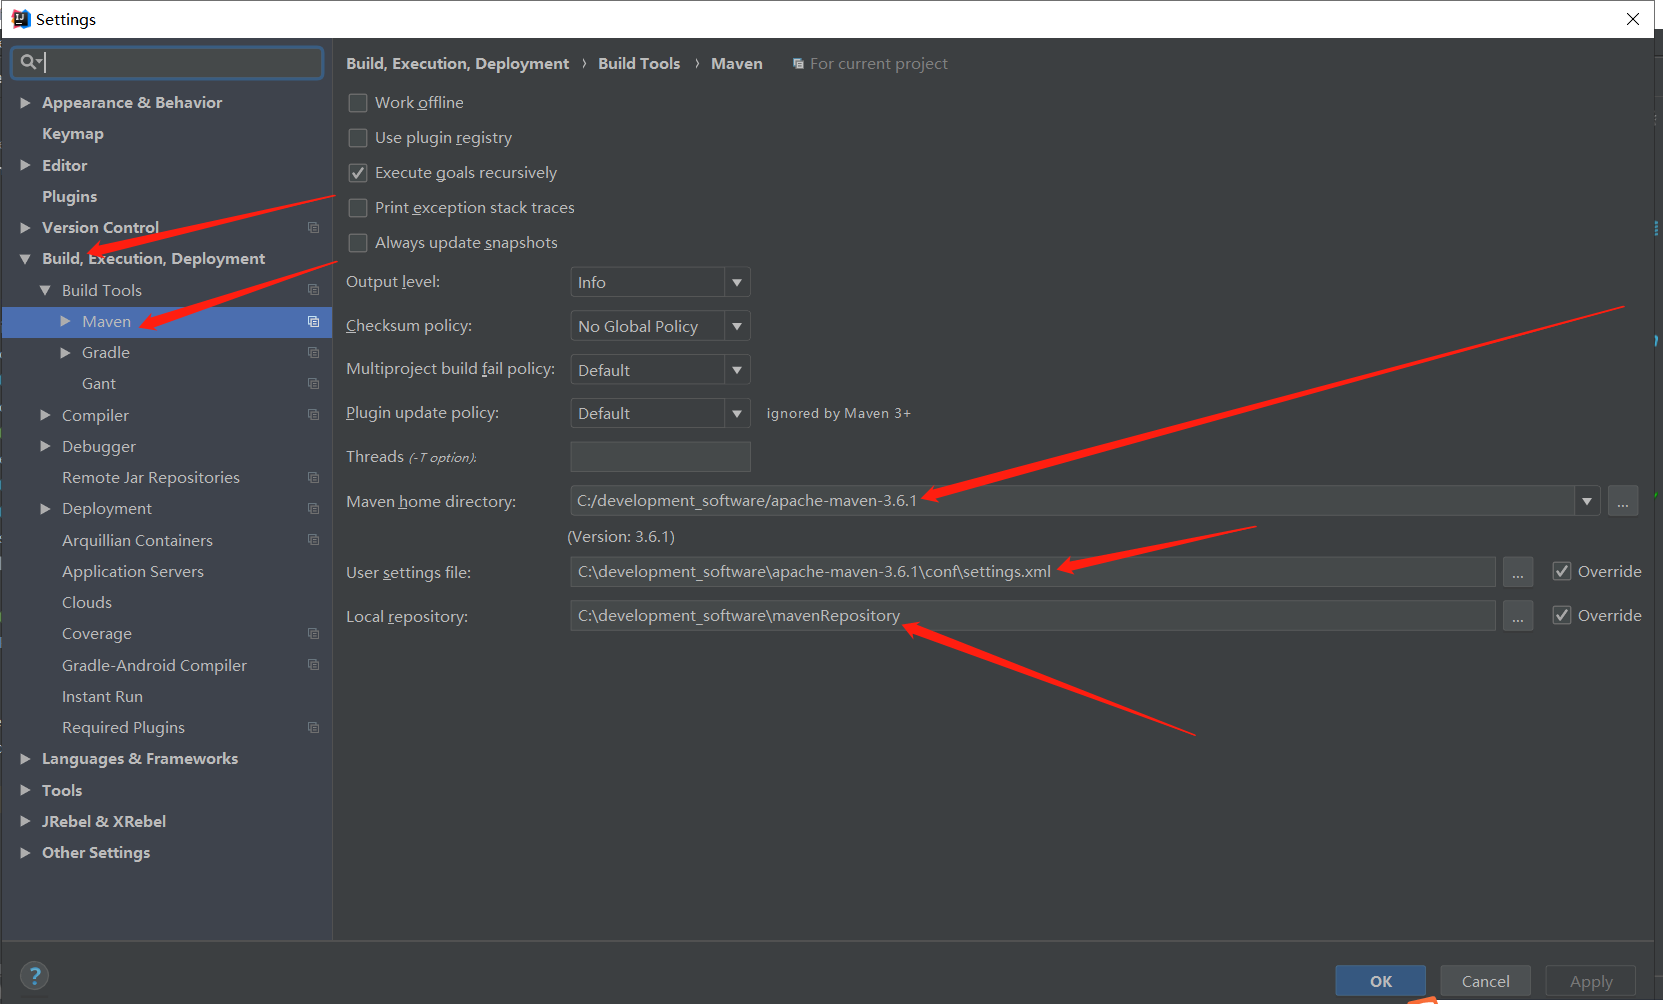
Task: Click the Maven home directory path field
Action: [x=1072, y=501]
